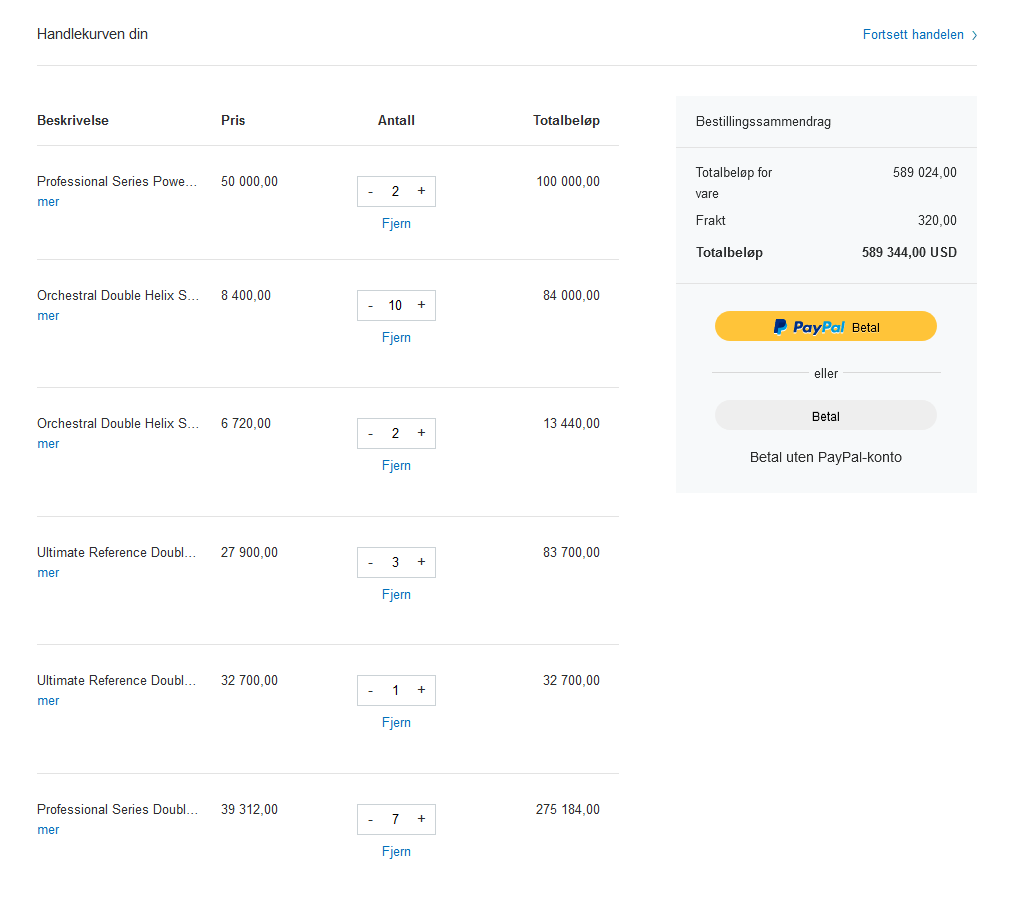The image size is (1009, 898).
Task: Decrease quantity of 27 900,00 Ultimate Reference
Action: click(371, 562)
